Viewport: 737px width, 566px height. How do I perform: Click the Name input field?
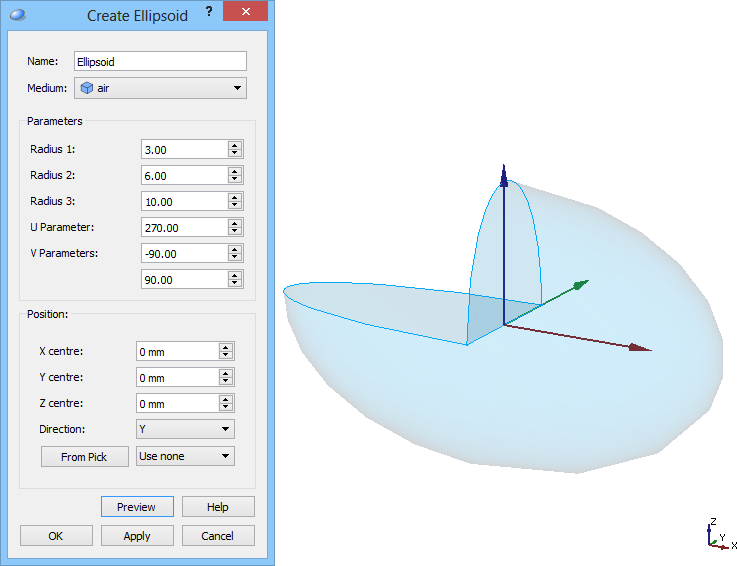[160, 62]
